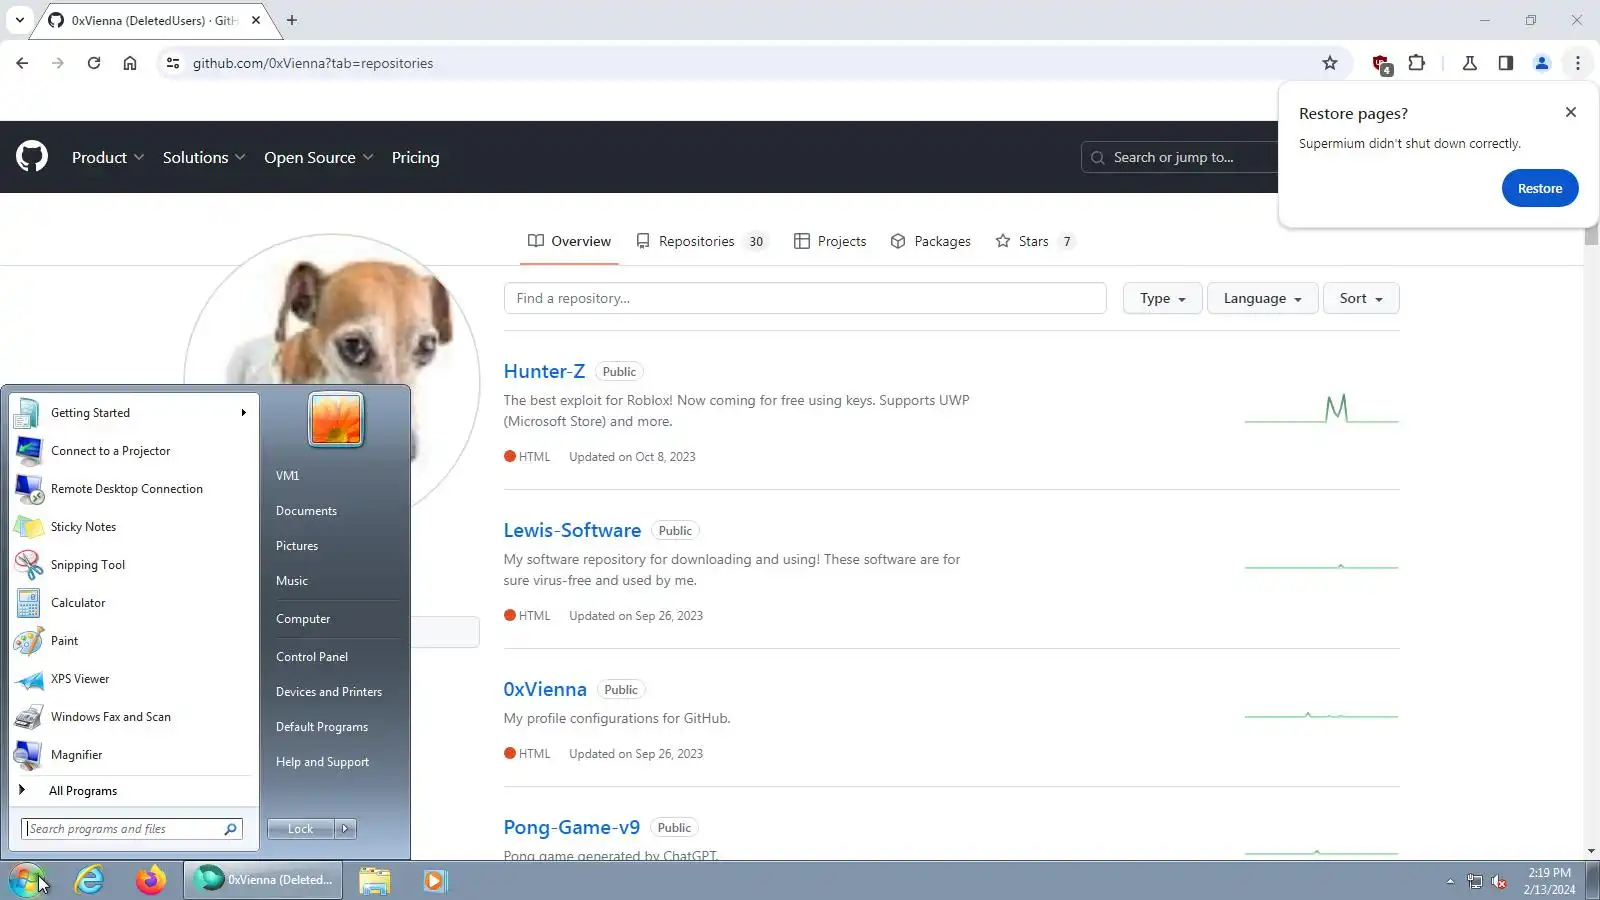Click Search programs and files box
The height and width of the screenshot is (900, 1600).
[x=131, y=829]
